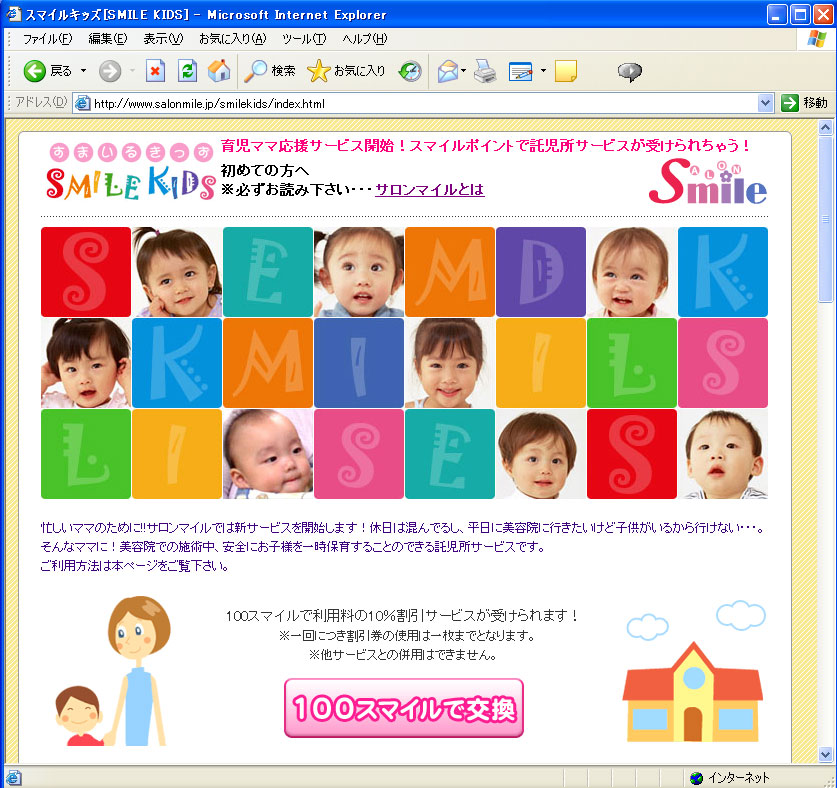Image resolution: width=837 pixels, height=788 pixels.
Task: Open the address bar URL dropdown
Action: click(765, 103)
